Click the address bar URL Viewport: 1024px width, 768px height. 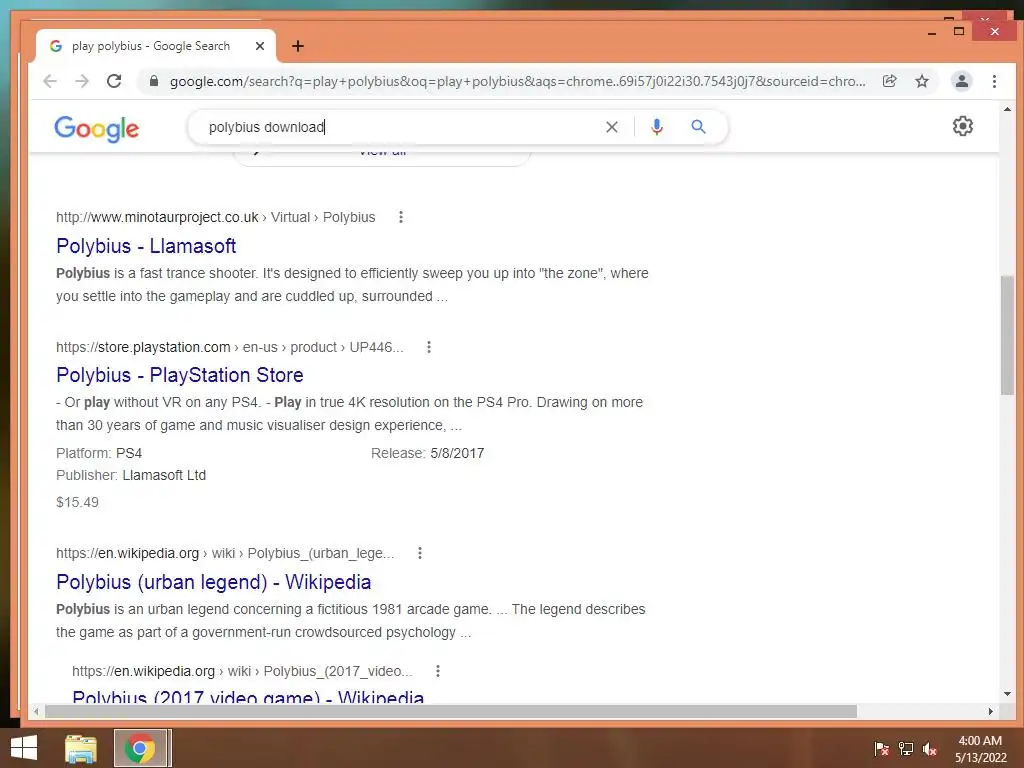pos(517,81)
